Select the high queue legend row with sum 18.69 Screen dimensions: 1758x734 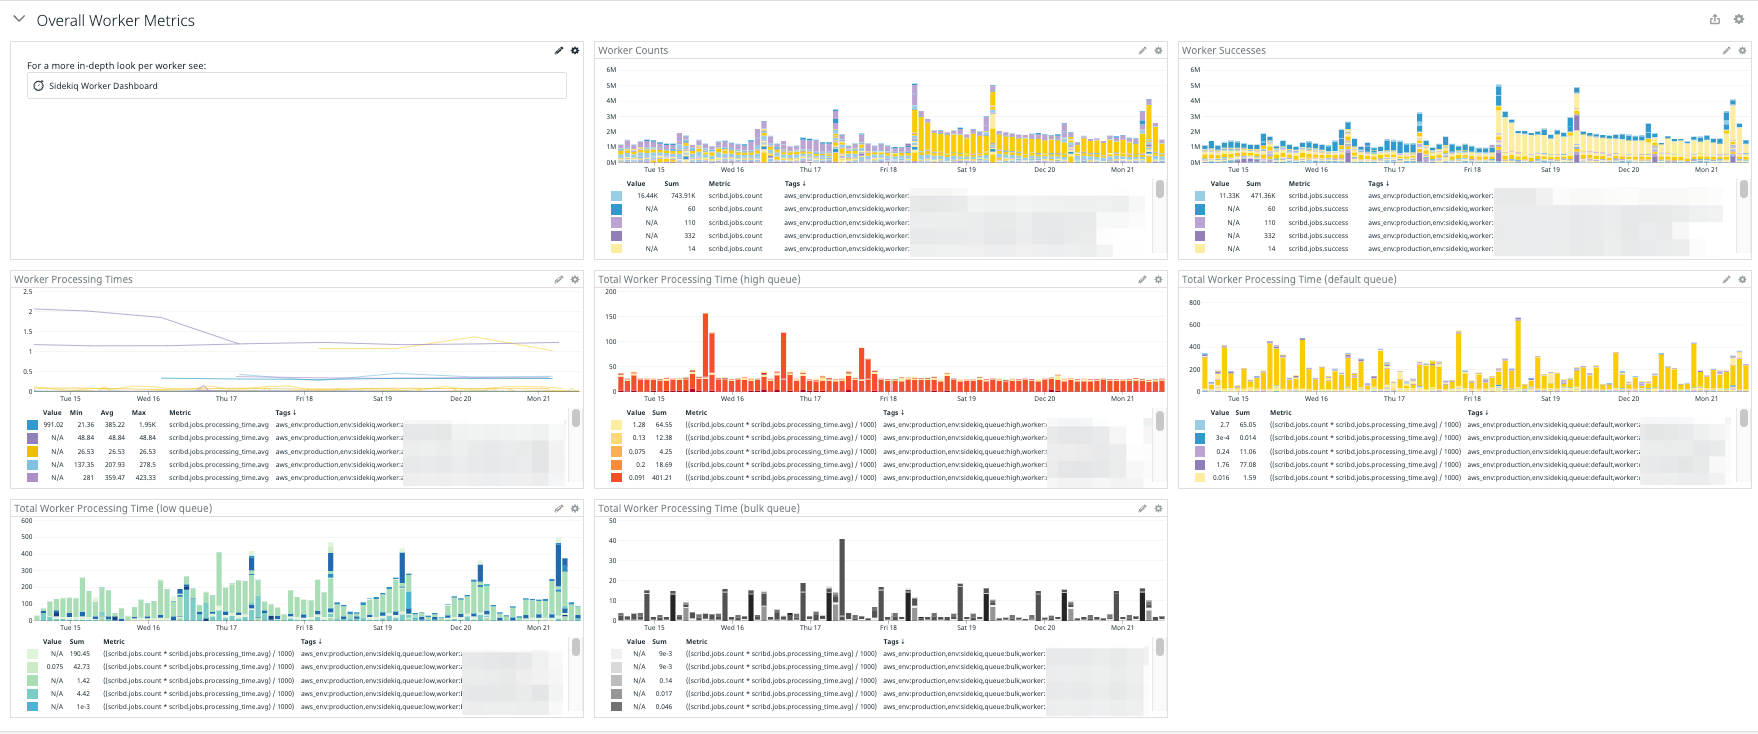pos(880,464)
